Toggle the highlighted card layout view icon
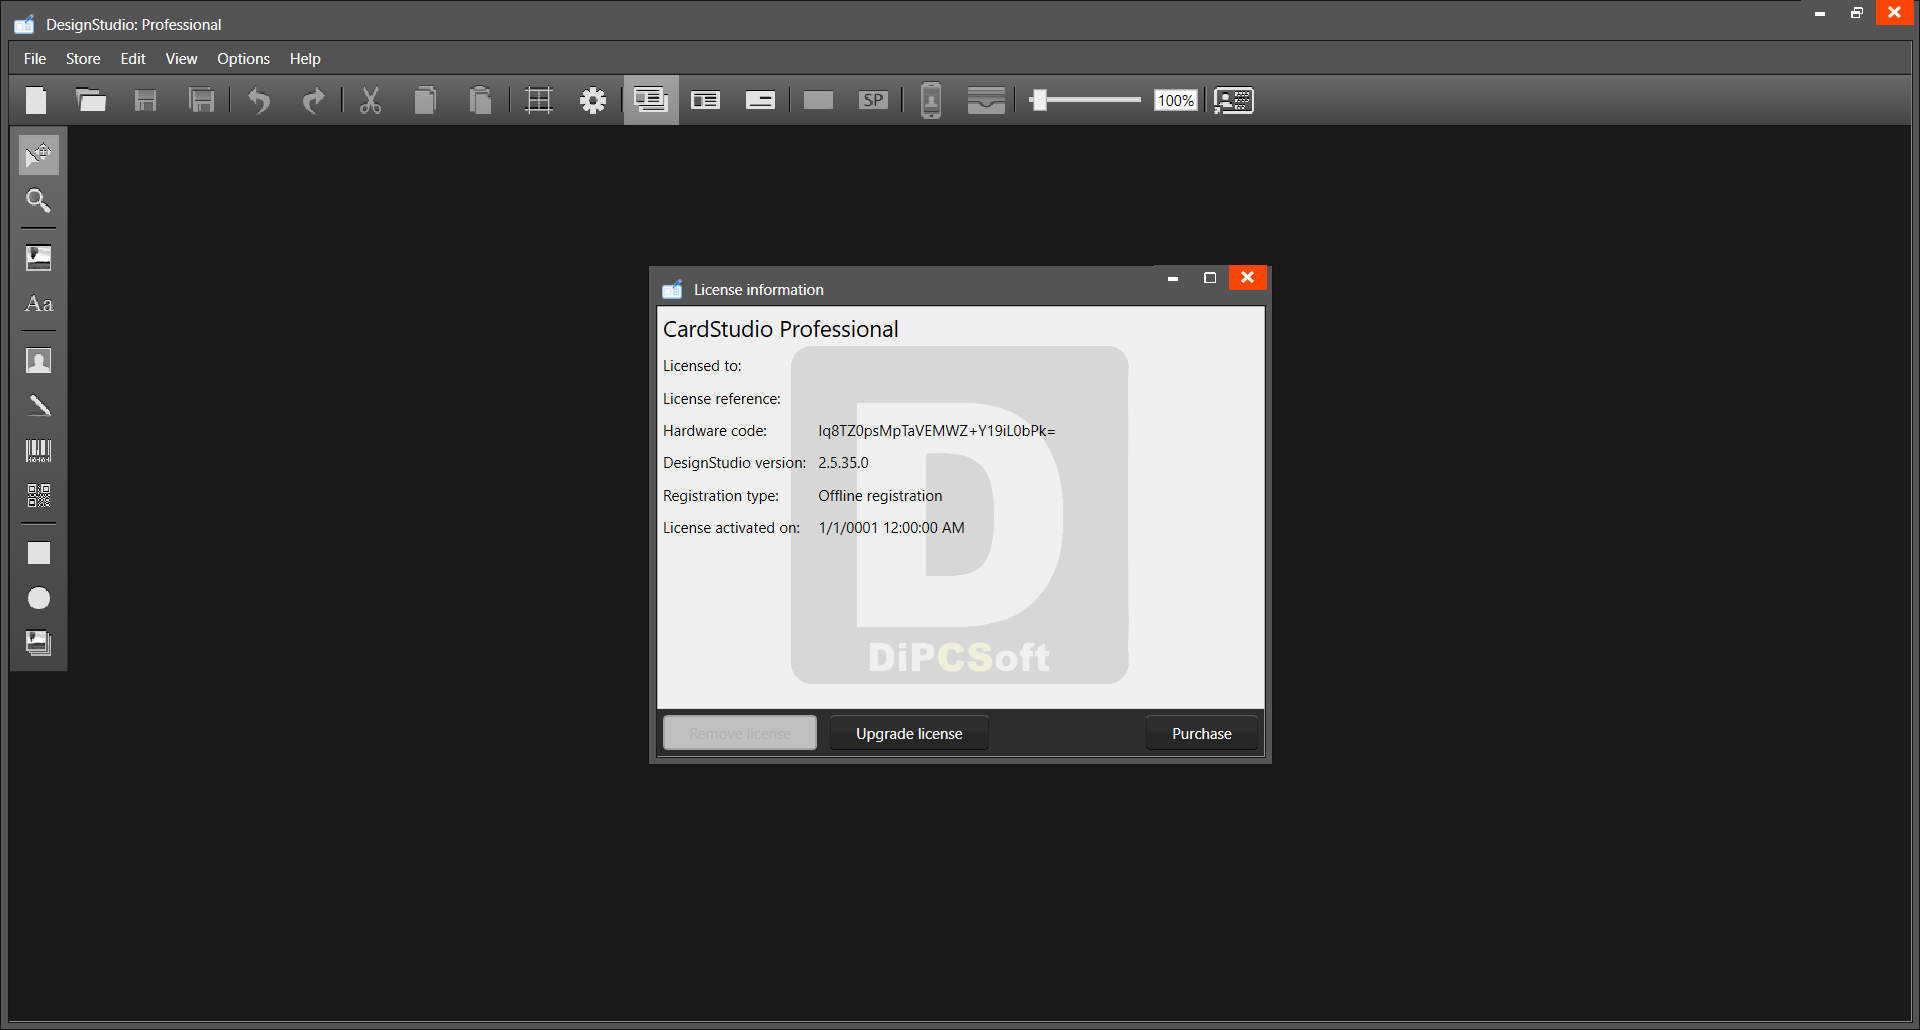The image size is (1920, 1030). click(651, 100)
